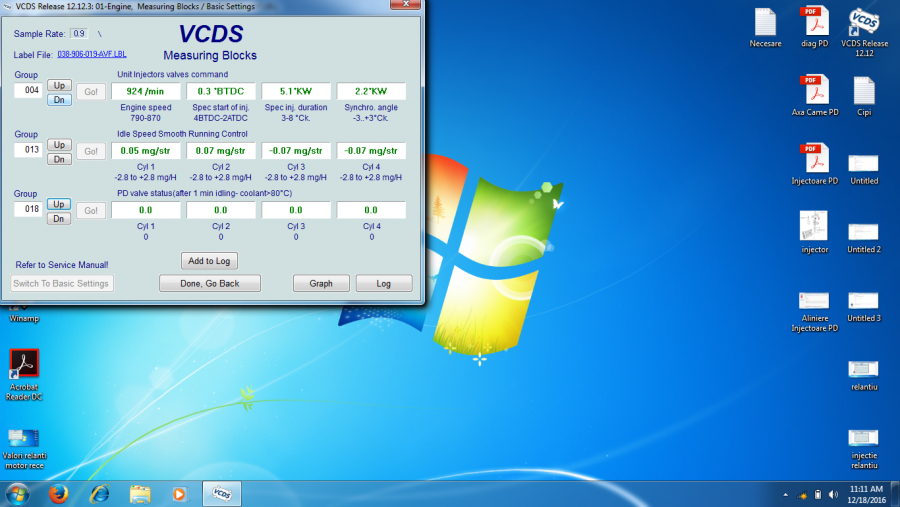Open Windows Media Player in taskbar
Image resolution: width=900 pixels, height=507 pixels.
[x=179, y=494]
